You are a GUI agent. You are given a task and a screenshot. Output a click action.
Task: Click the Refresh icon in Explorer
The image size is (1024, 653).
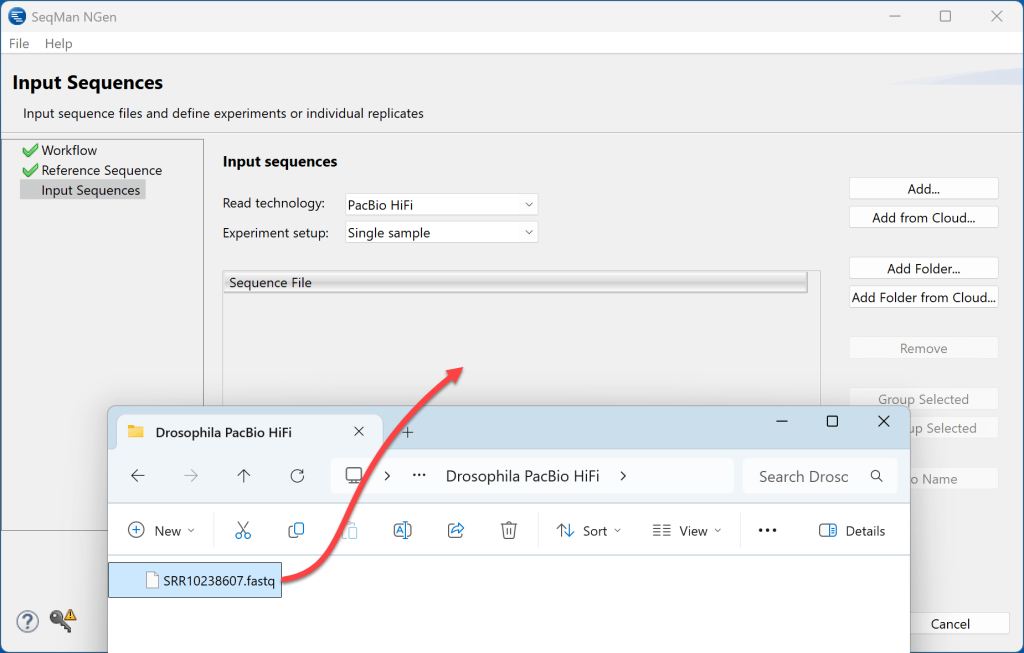tap(297, 476)
